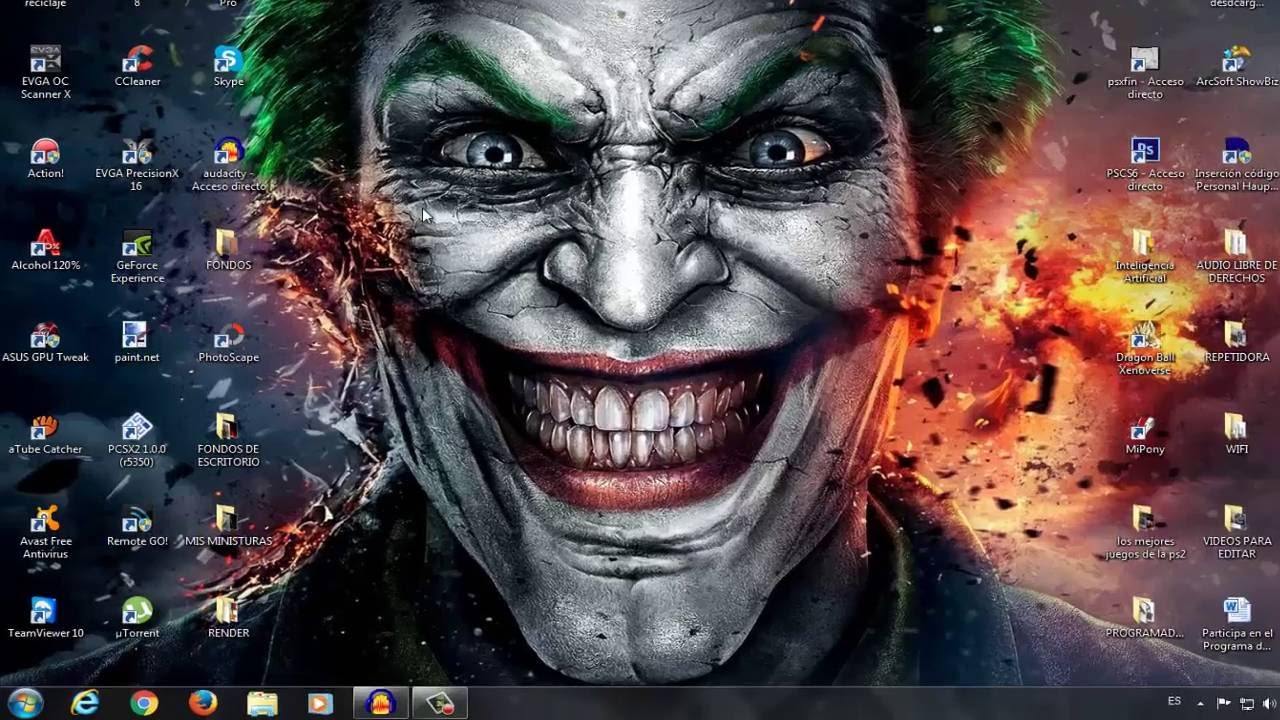Select Inserción código Personal Haup icon

coord(1237,164)
